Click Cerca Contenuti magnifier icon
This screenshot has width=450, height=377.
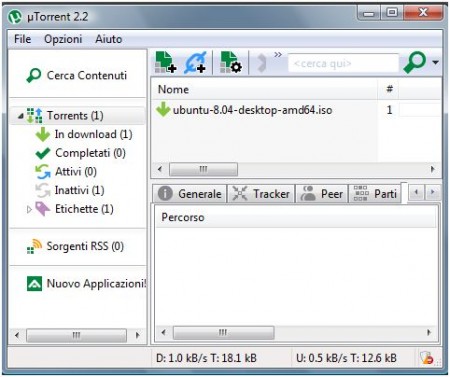point(34,76)
